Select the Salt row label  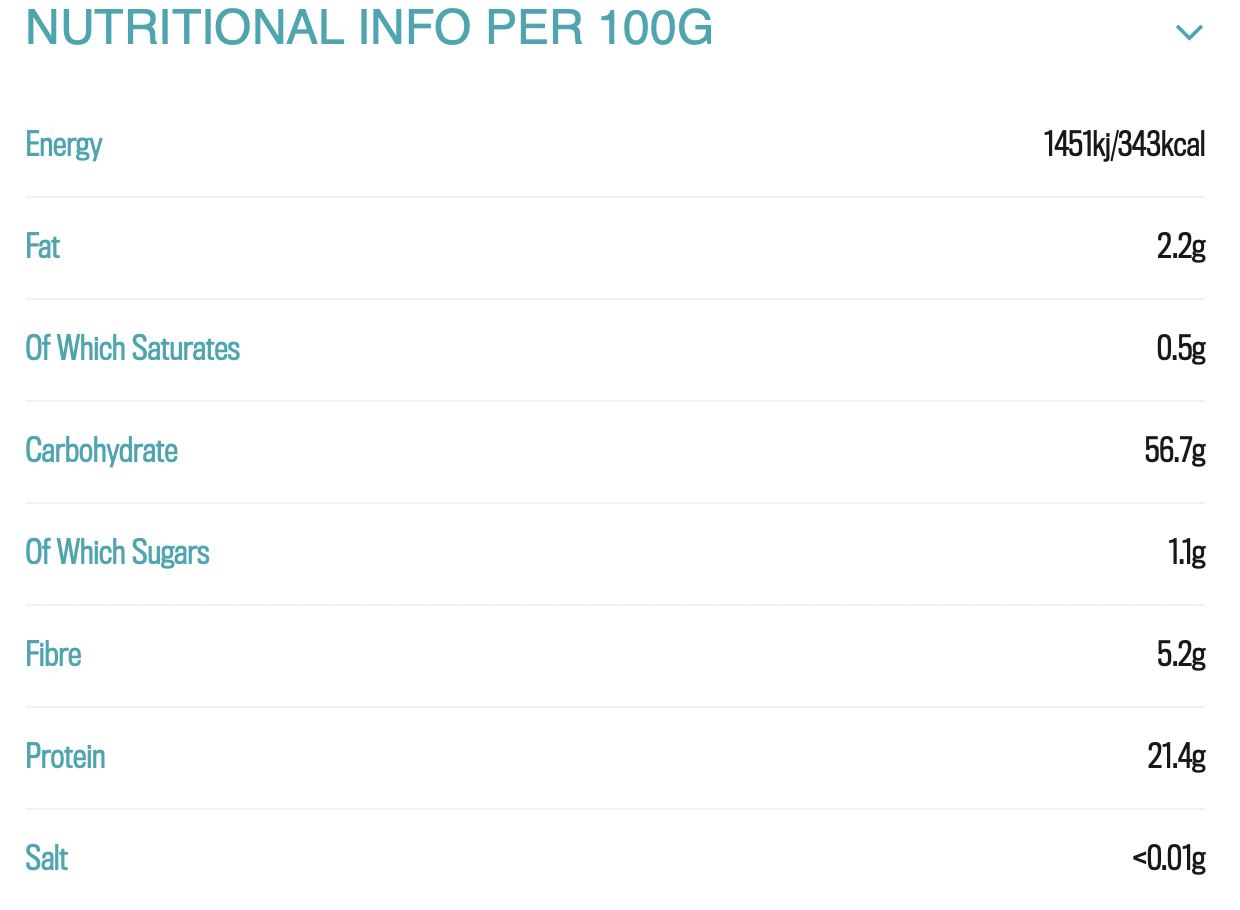47,859
